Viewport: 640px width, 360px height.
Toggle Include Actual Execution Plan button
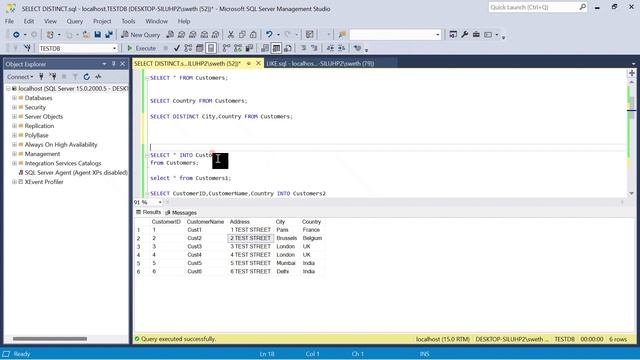227,48
